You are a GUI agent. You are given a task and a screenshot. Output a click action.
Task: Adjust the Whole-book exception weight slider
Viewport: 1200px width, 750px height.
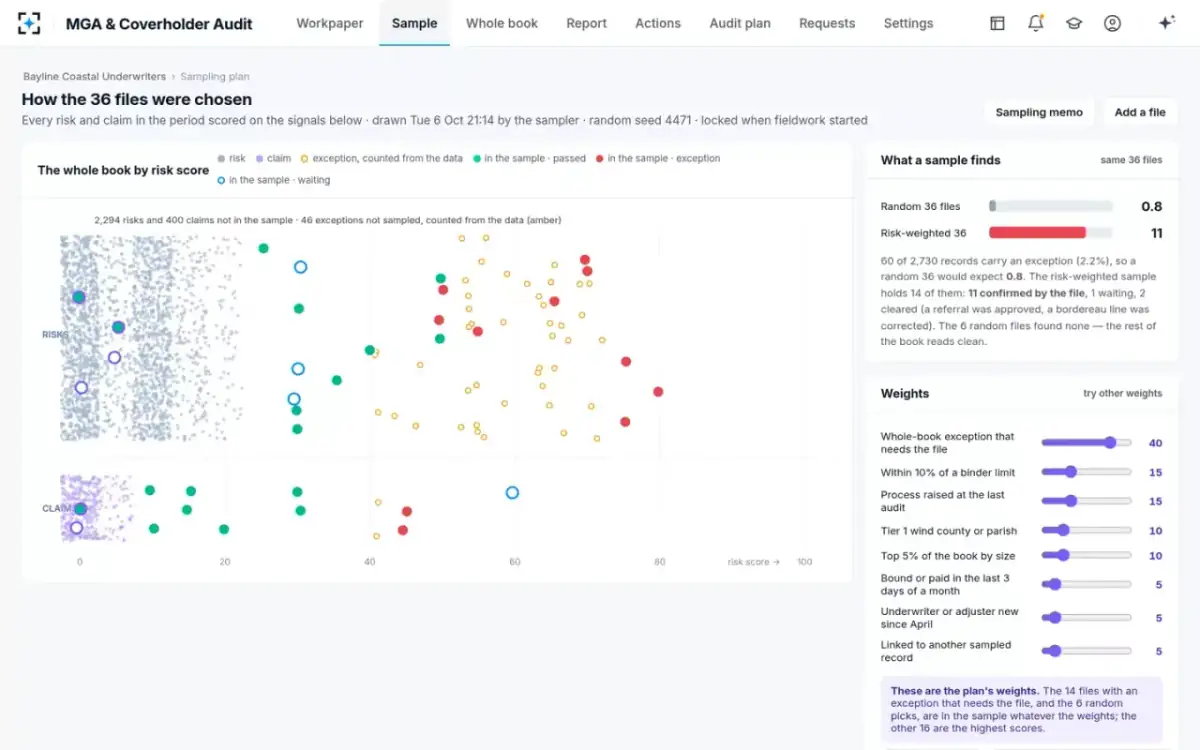click(x=1086, y=442)
